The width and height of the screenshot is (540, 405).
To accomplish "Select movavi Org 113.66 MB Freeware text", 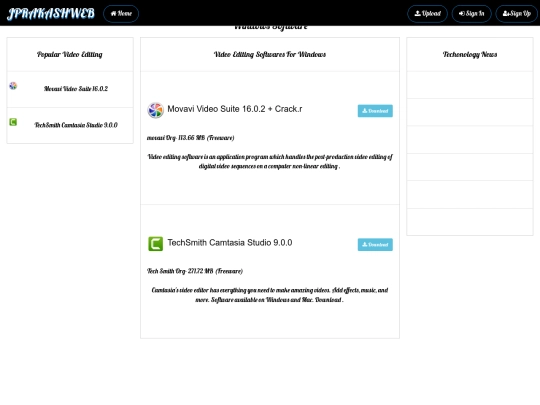I will pos(190,138).
